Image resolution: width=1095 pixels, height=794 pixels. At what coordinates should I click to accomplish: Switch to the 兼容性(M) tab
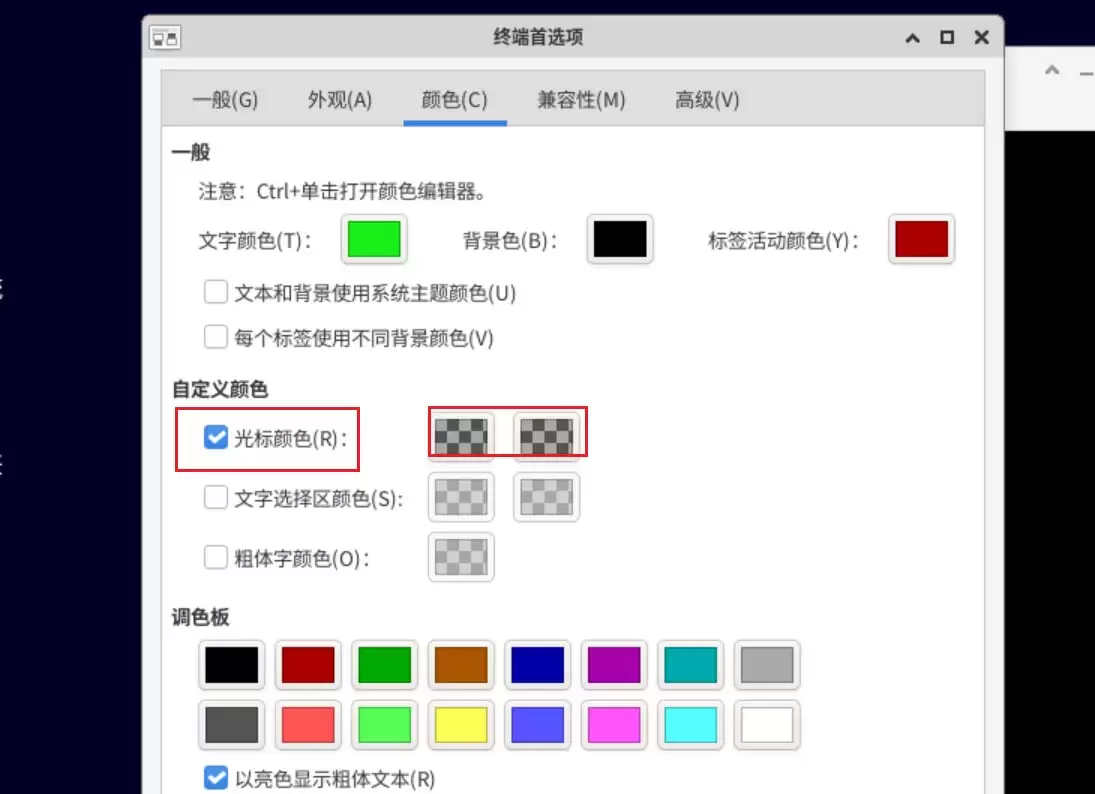coord(582,100)
